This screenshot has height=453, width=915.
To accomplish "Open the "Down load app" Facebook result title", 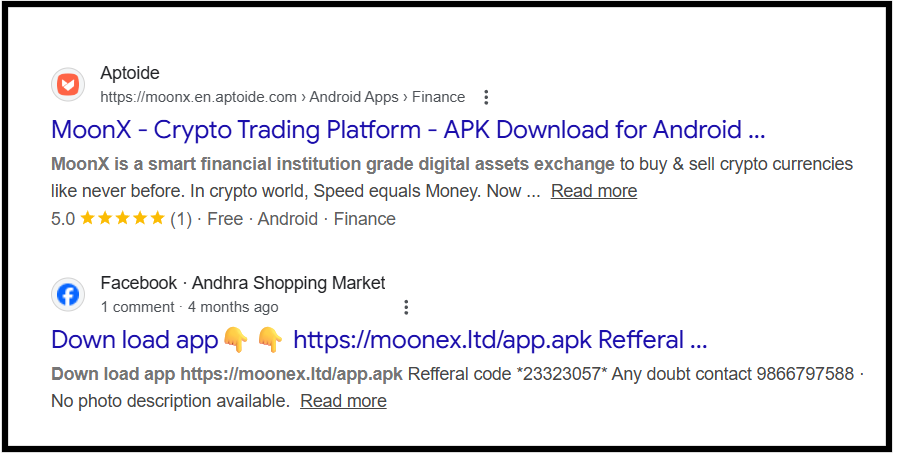I will [x=379, y=340].
